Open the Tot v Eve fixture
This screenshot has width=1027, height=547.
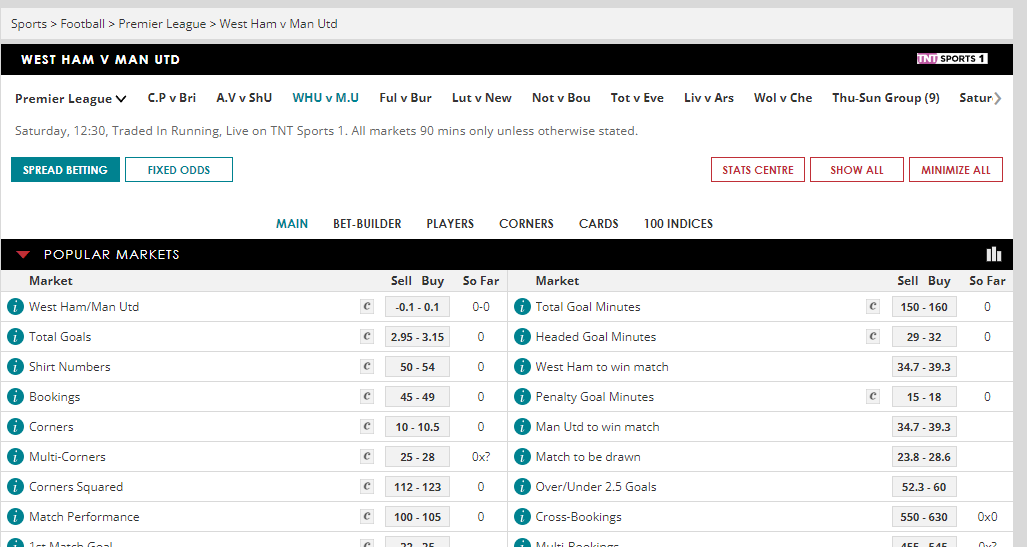[637, 98]
